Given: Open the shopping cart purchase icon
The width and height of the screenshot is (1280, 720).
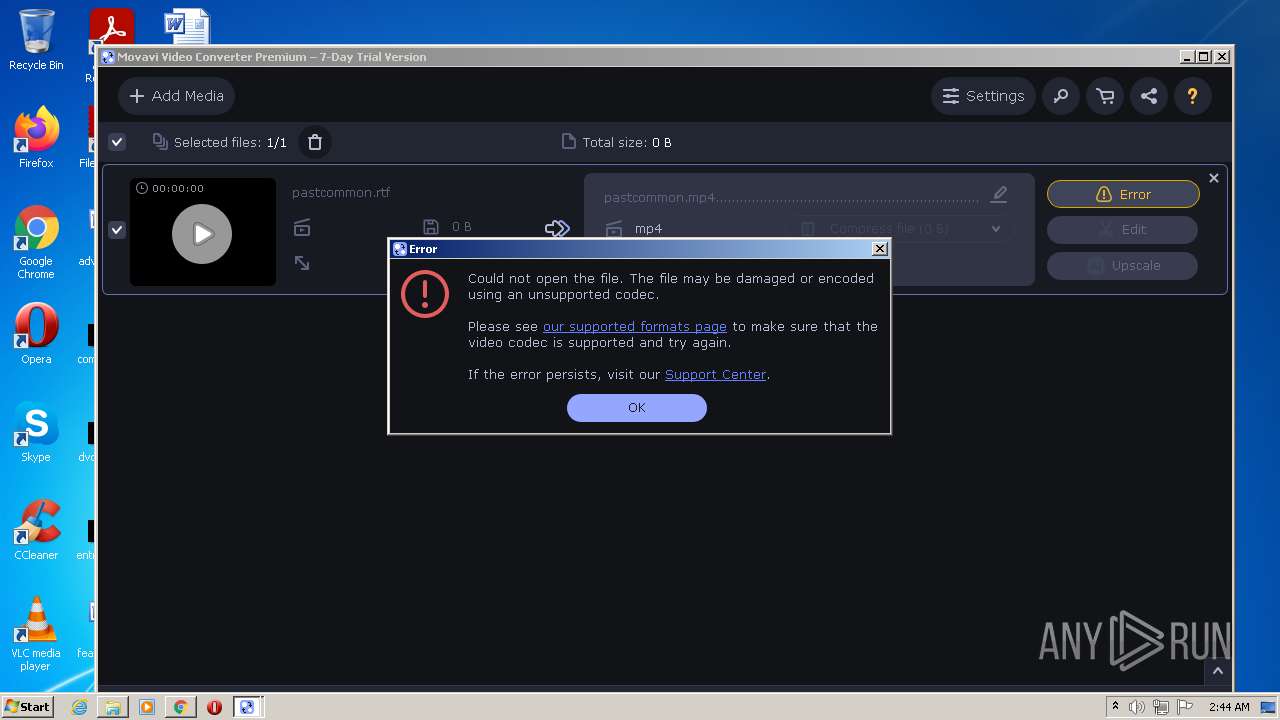Looking at the screenshot, I should pos(1105,96).
